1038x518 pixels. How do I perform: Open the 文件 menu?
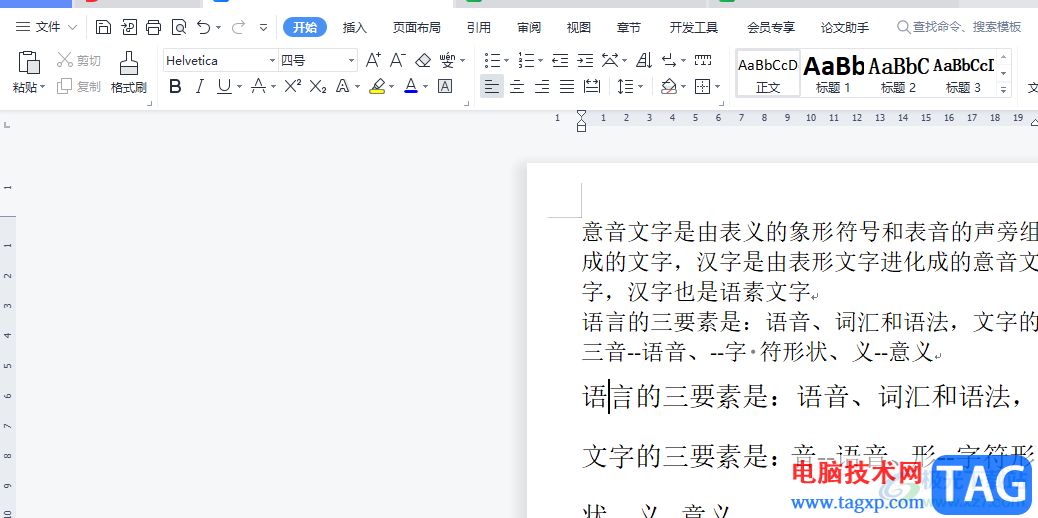(47, 27)
